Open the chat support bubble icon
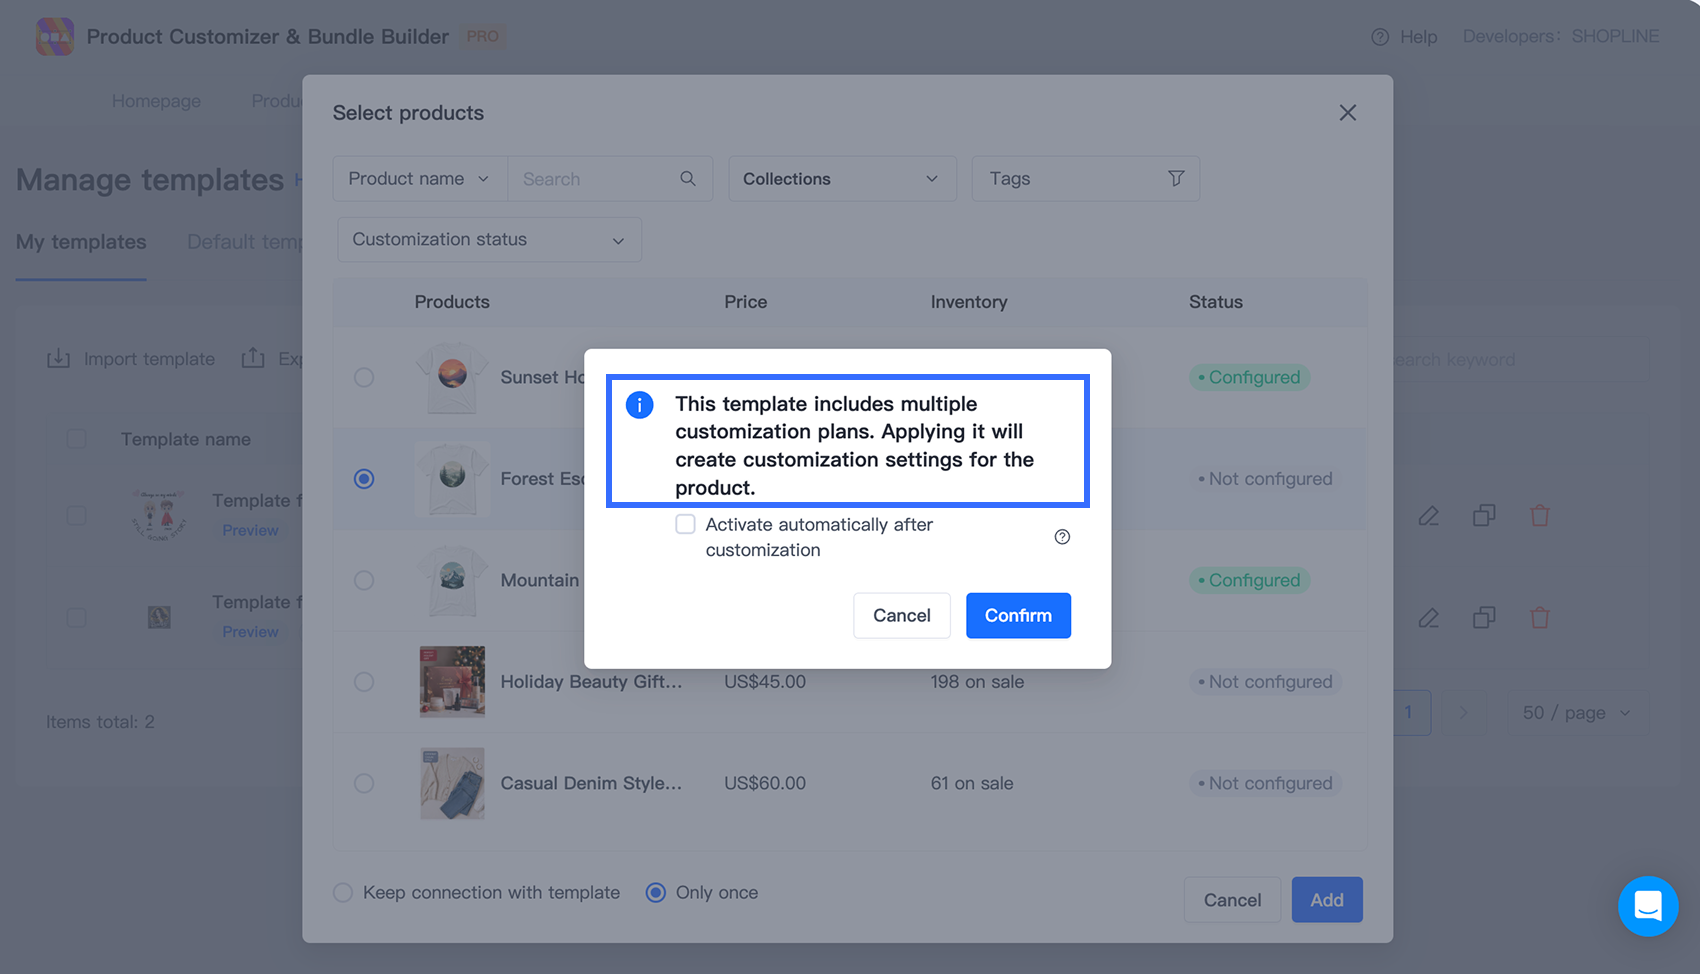Screen dimensions: 1700x974 click(1648, 906)
